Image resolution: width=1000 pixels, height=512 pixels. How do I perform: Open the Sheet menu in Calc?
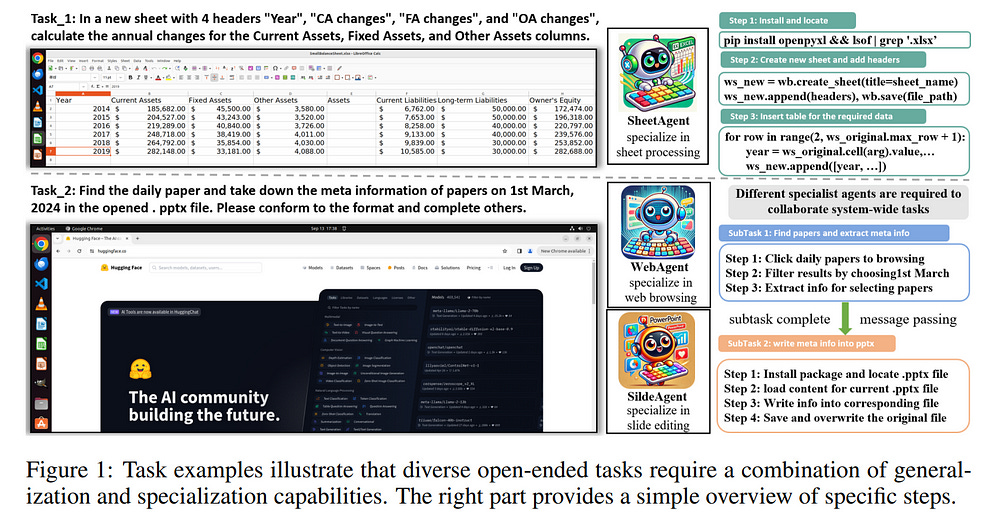point(125,61)
